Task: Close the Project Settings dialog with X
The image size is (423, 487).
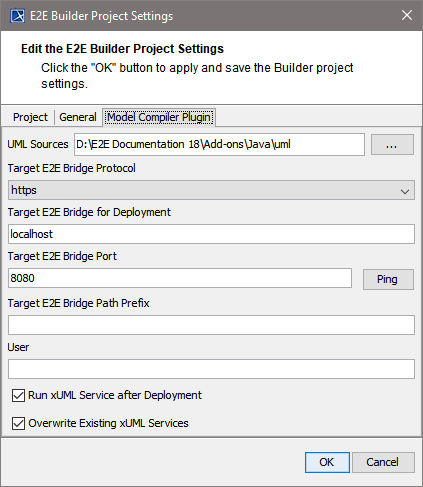Action: pos(407,15)
